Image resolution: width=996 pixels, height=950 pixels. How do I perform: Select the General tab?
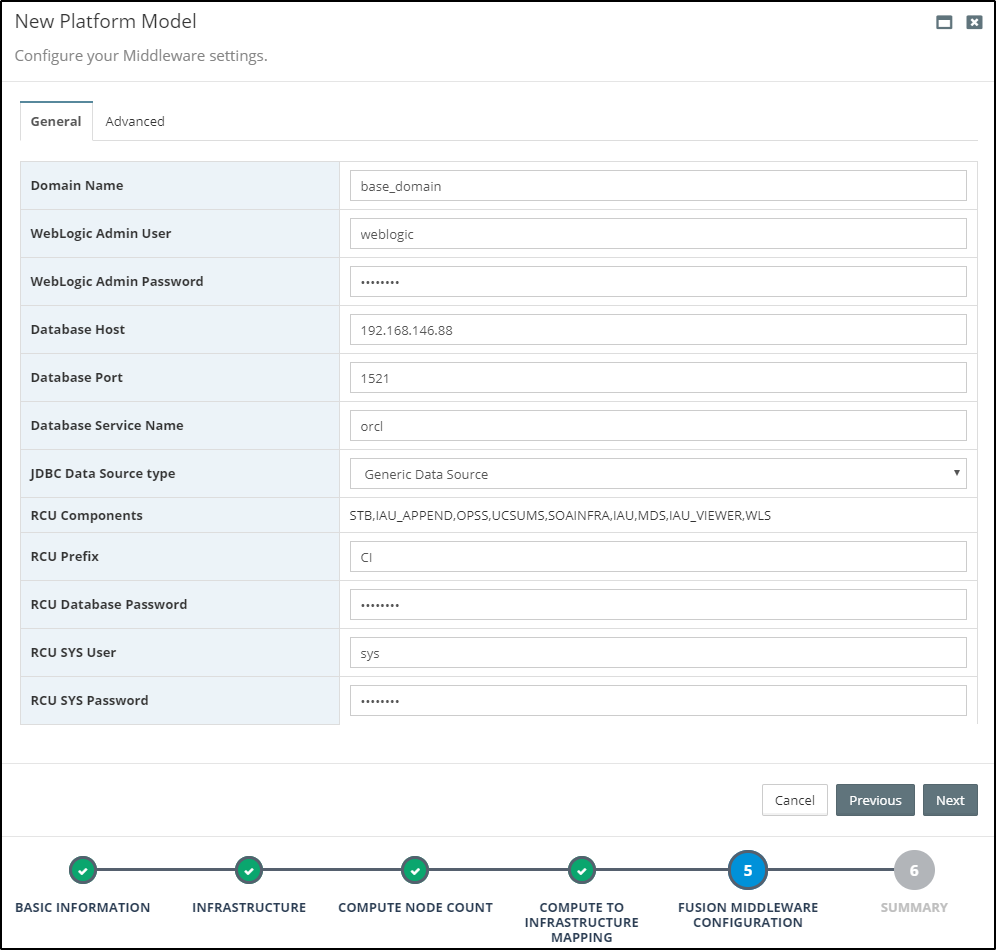pos(56,121)
